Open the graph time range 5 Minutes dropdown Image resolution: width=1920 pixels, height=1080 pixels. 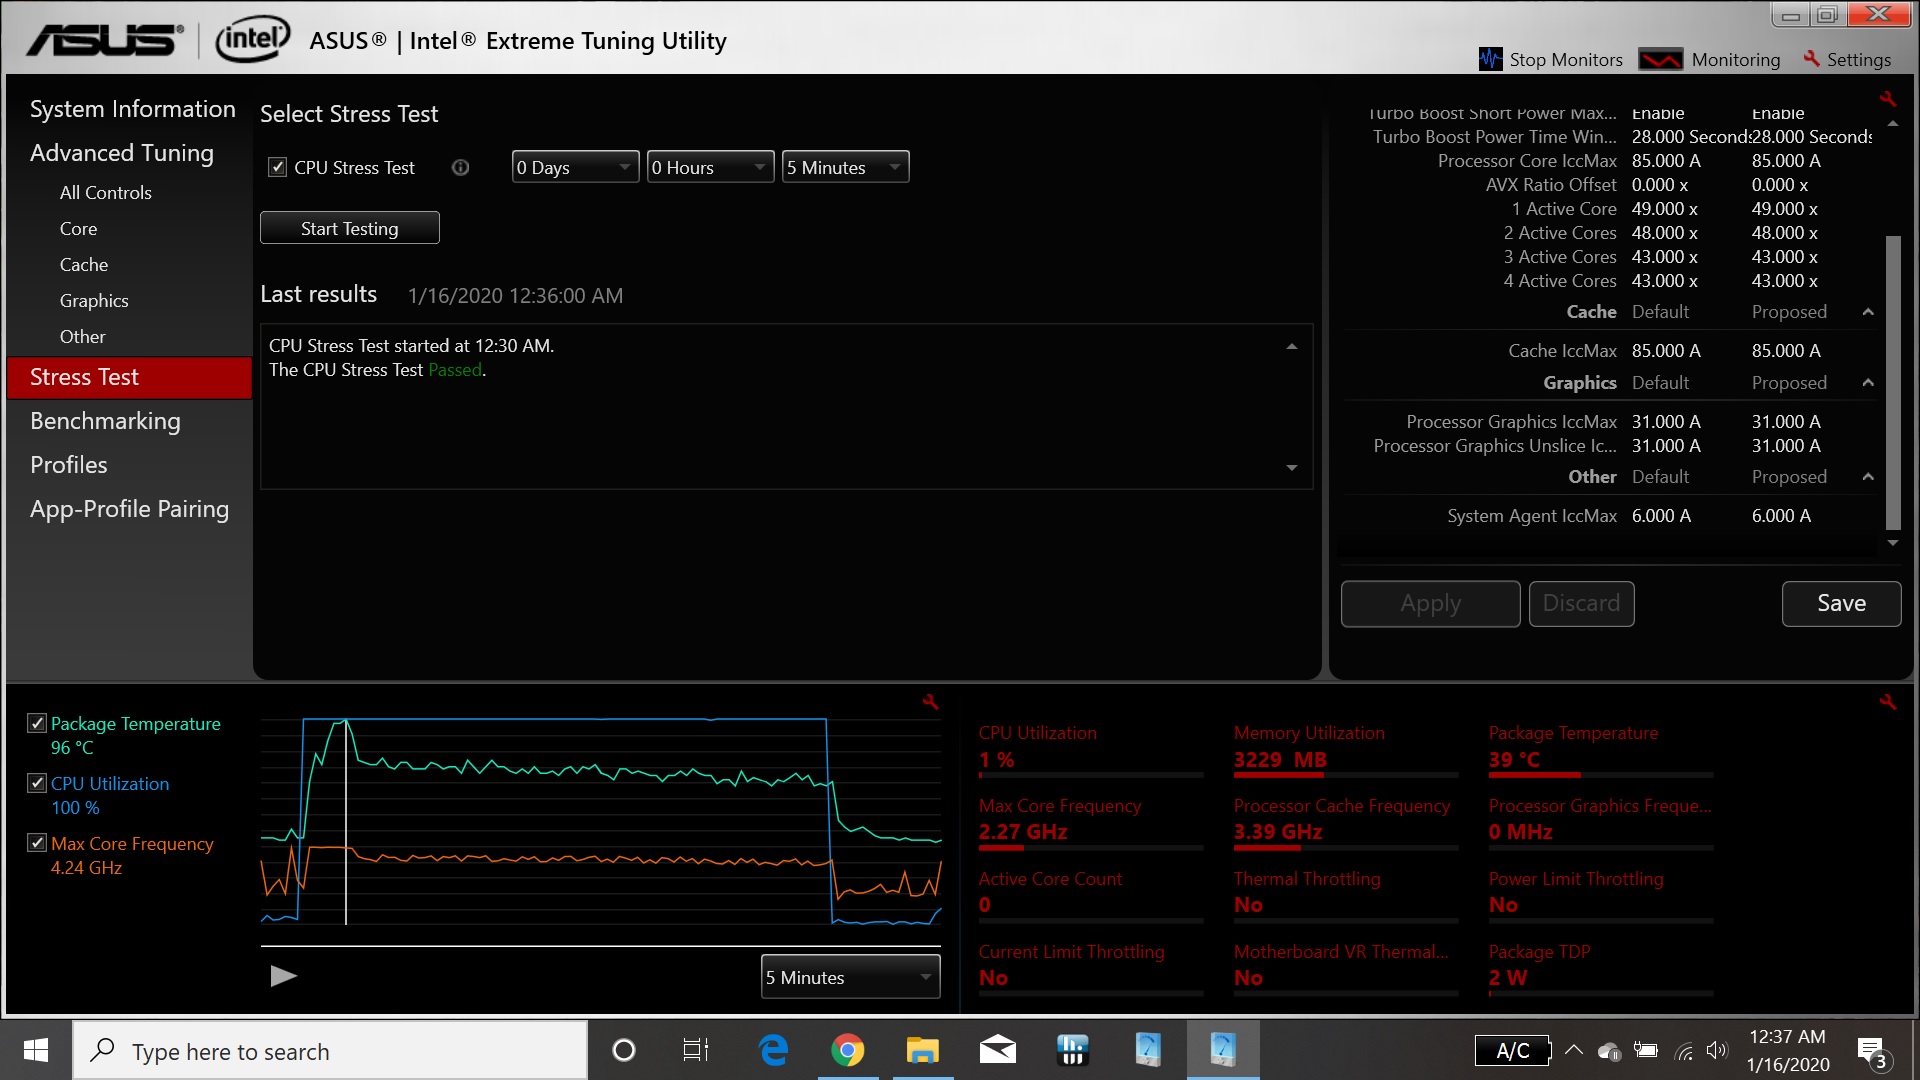[x=850, y=977]
